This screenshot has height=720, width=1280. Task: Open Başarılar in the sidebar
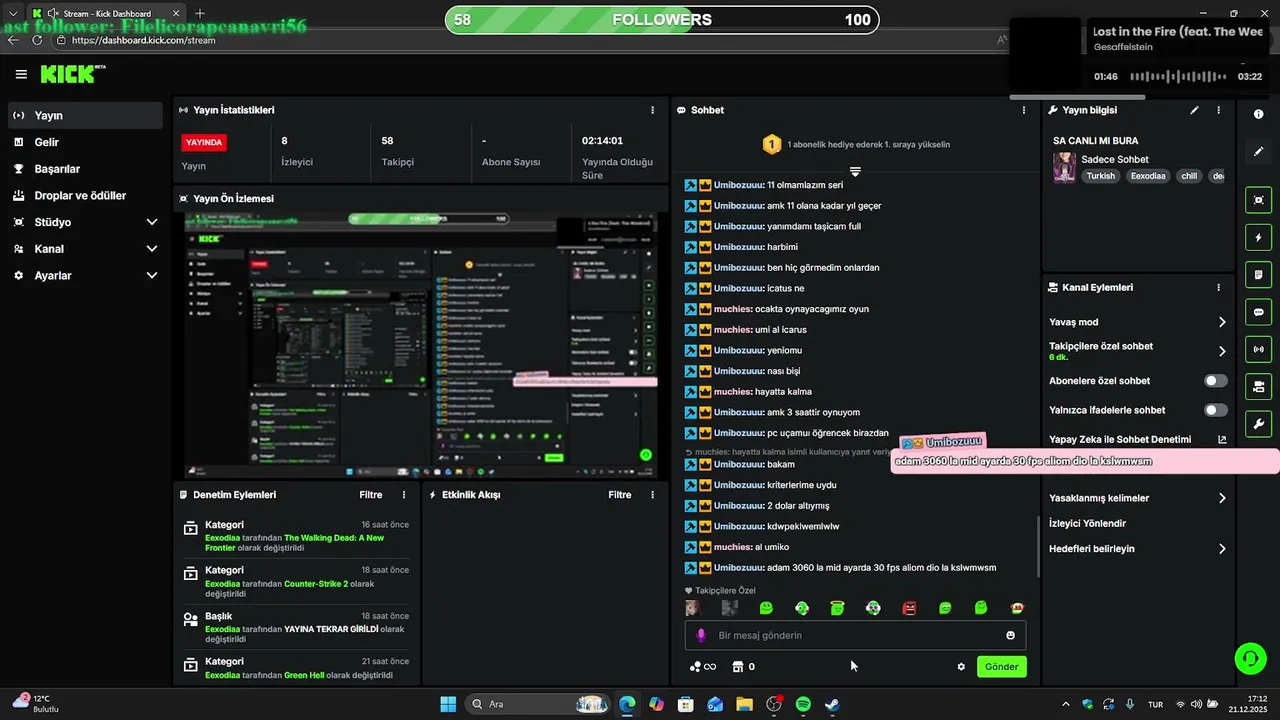pyautogui.click(x=85, y=169)
